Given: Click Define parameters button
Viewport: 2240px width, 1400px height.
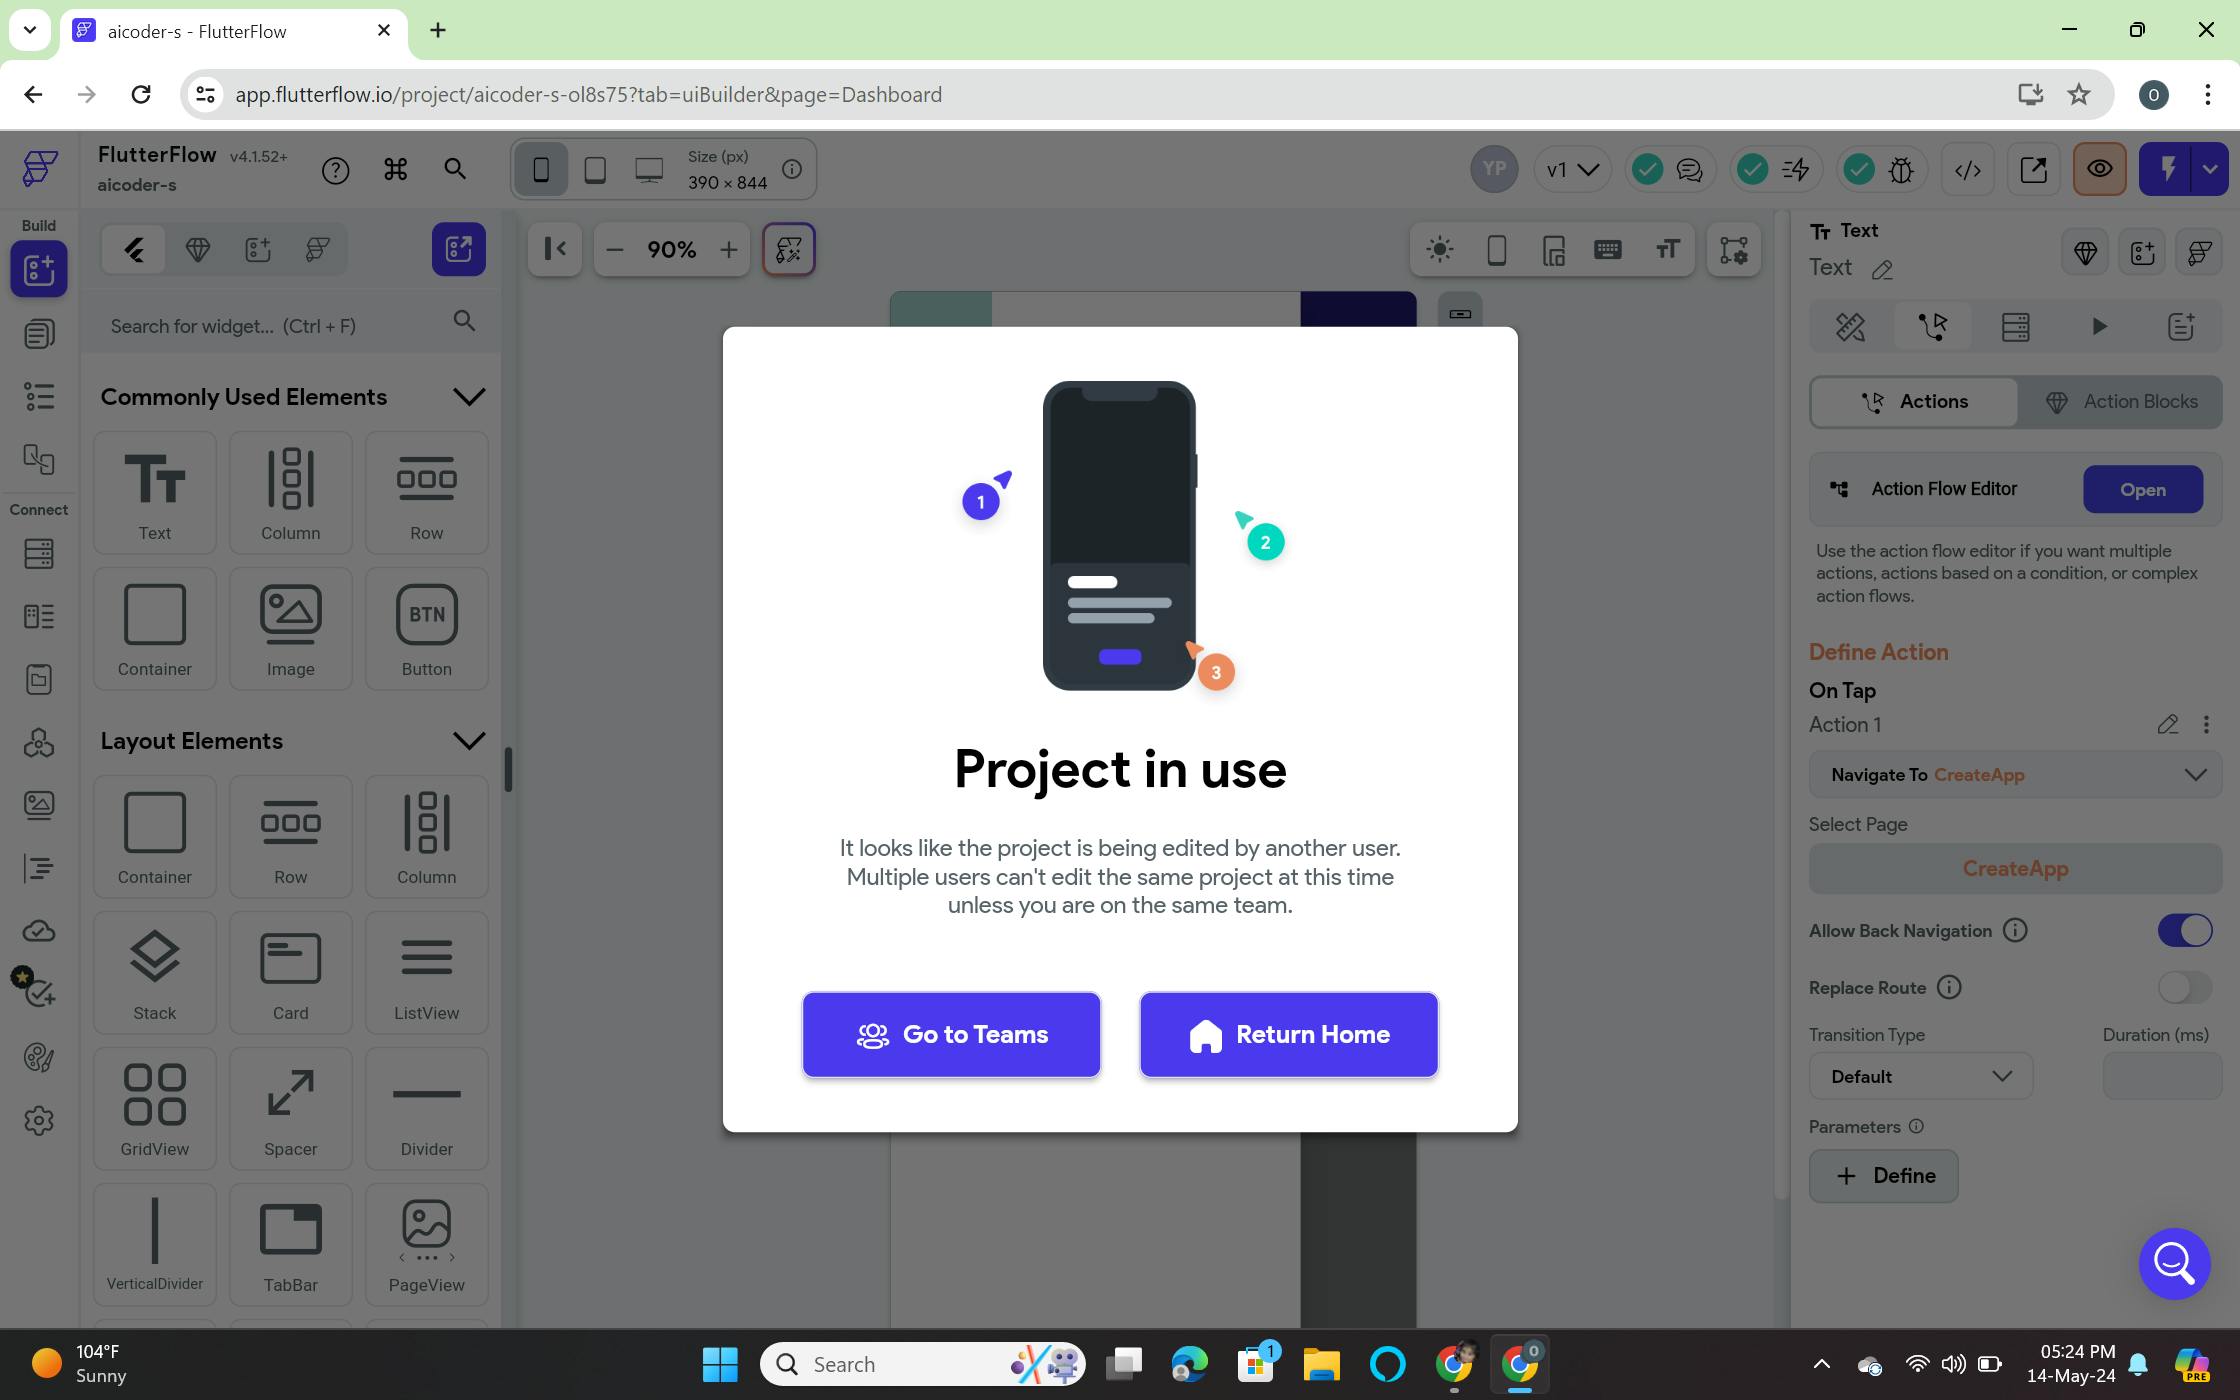Looking at the screenshot, I should coord(1883,1176).
